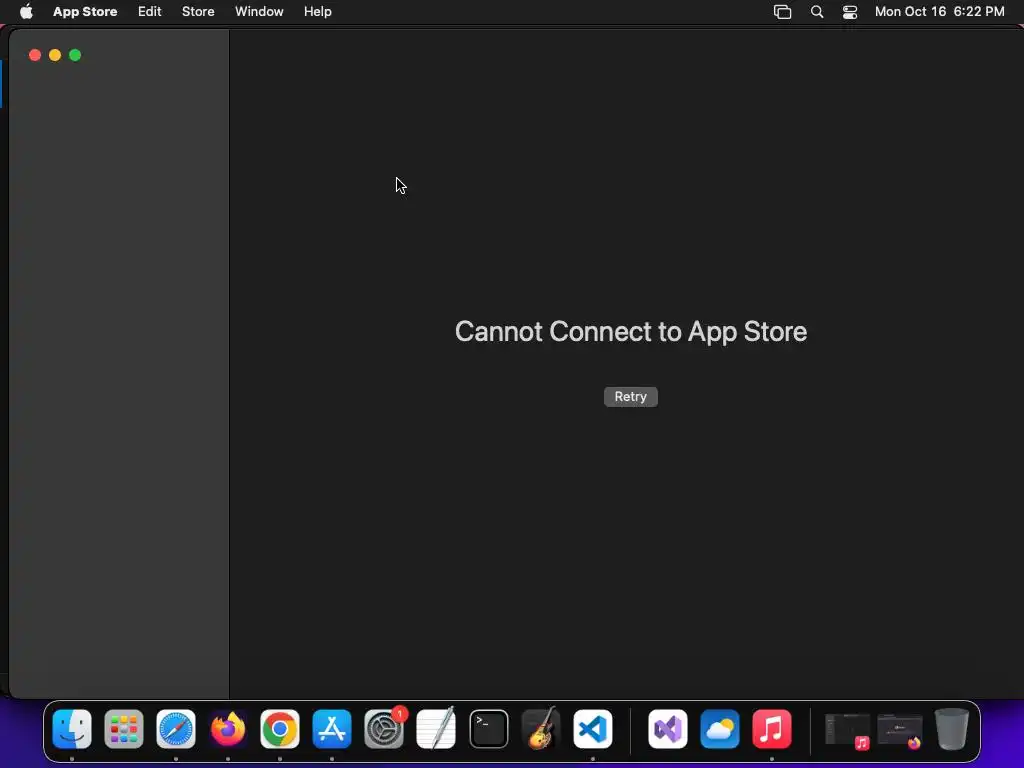Open Spotlight search in the menu bar

point(816,11)
